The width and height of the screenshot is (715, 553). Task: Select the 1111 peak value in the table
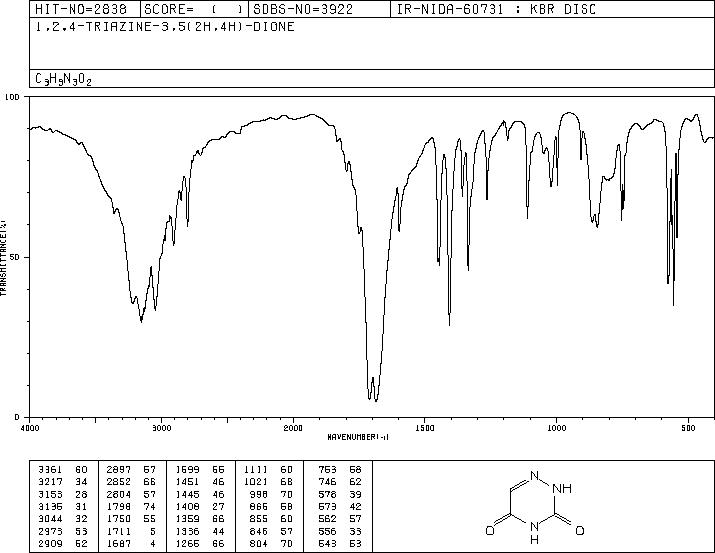[255, 469]
